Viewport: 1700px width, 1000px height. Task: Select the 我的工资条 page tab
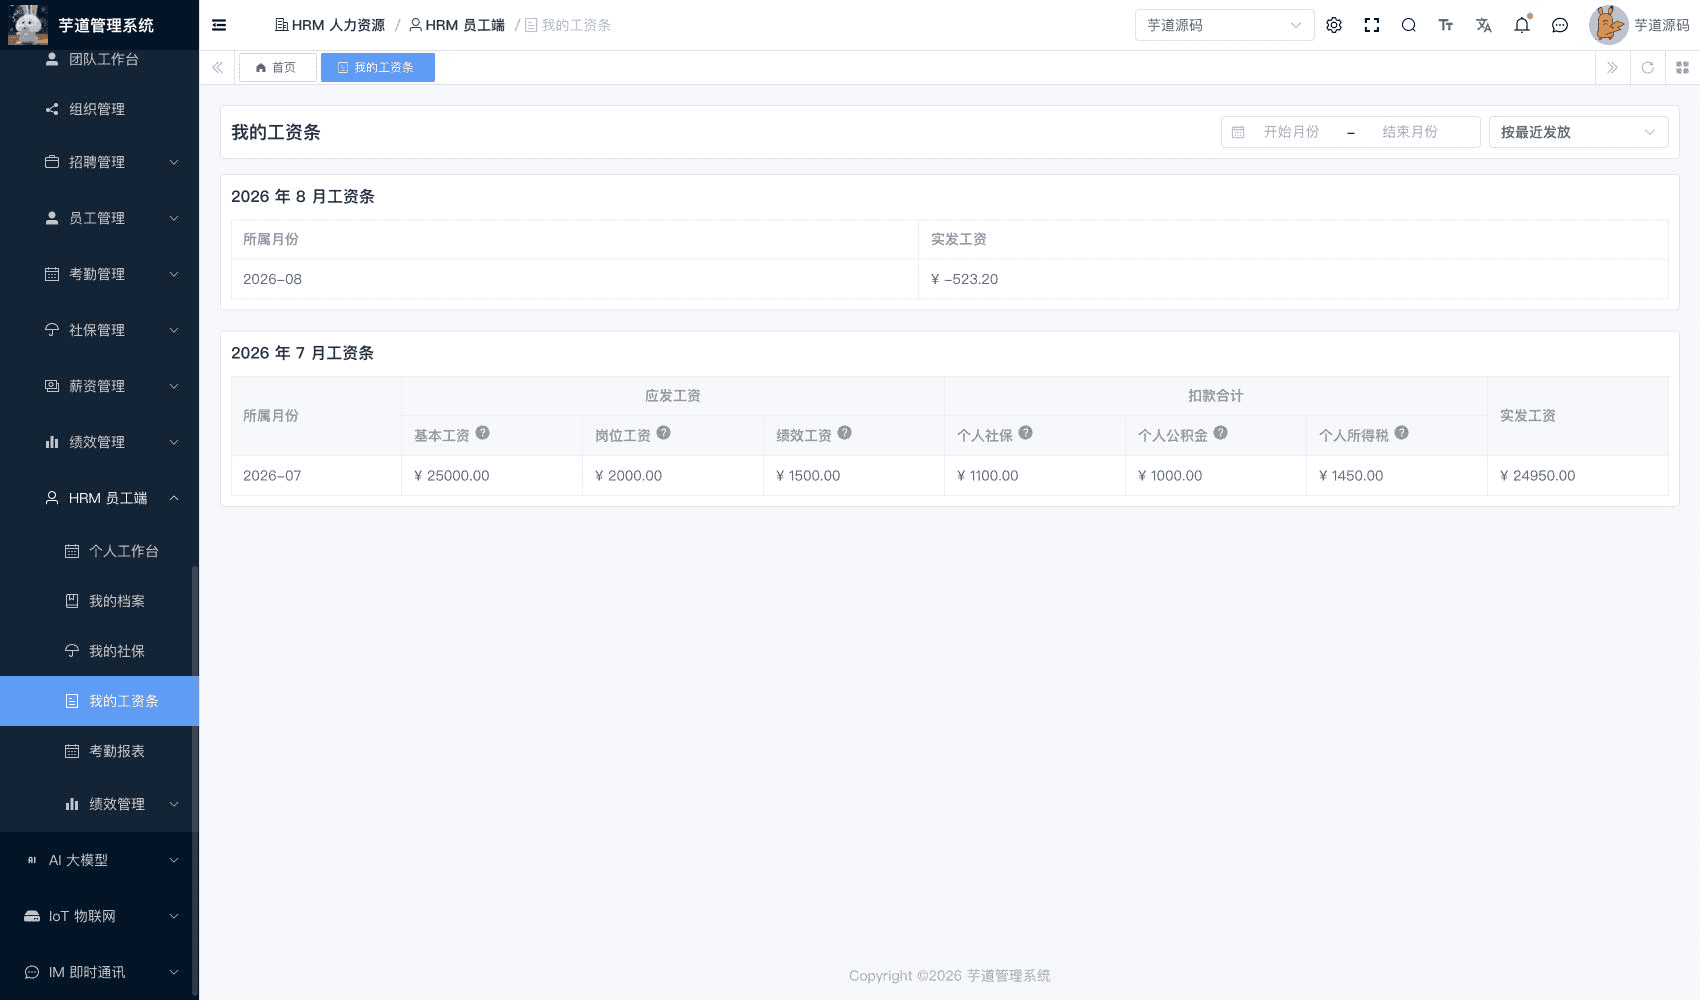[x=377, y=68]
